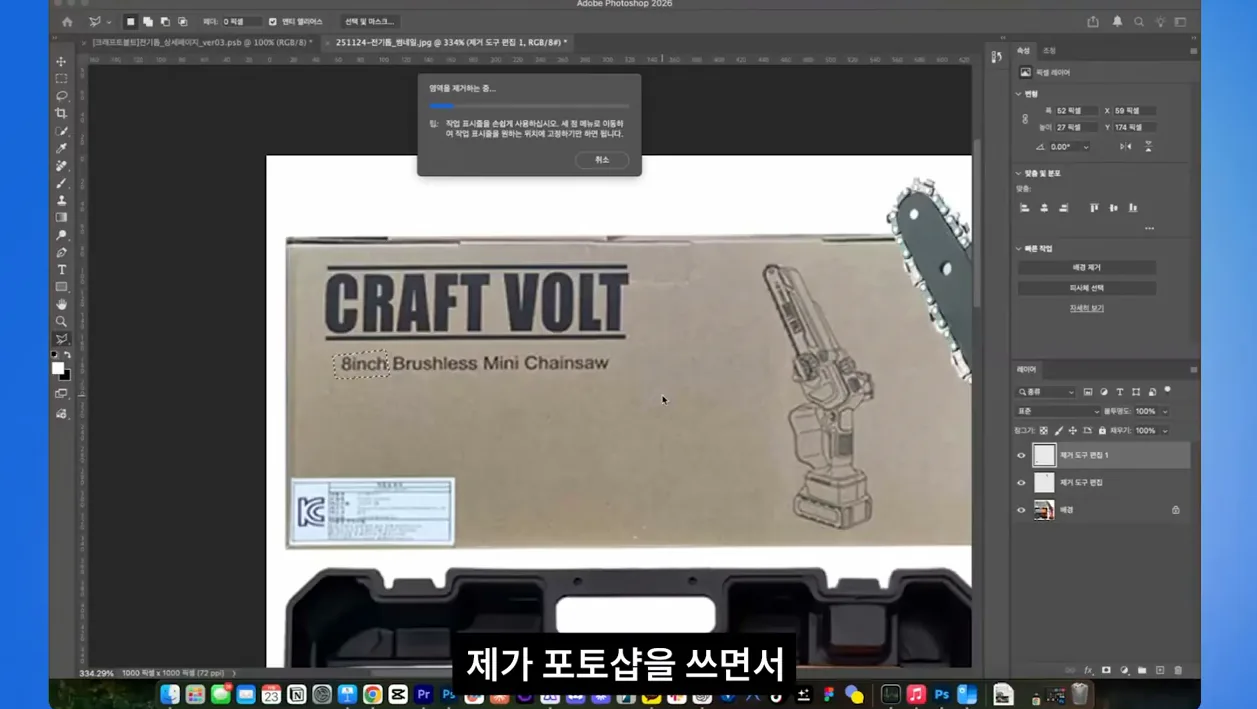This screenshot has height=709, width=1257.
Task: Select the Clone Stamp tool
Action: tap(61, 200)
